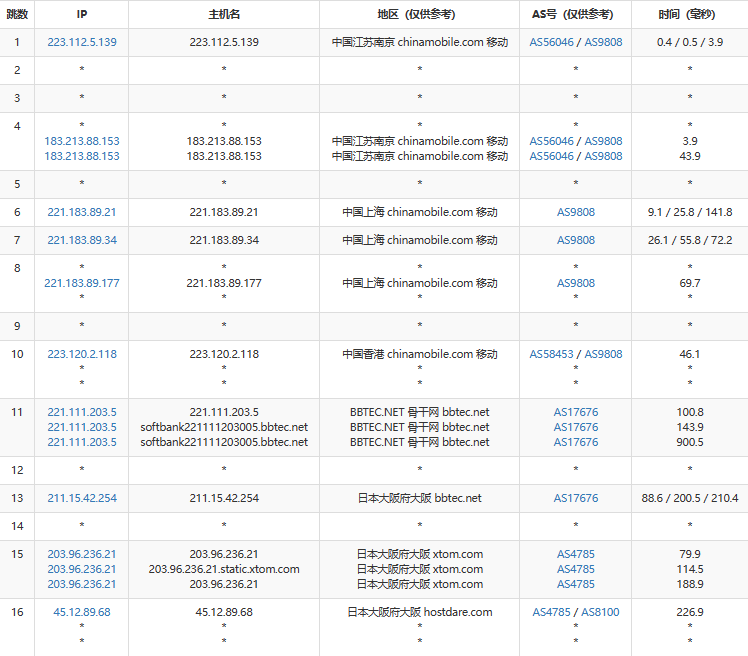Select hop number 3 cell
The width and height of the screenshot is (748, 656).
(17, 98)
